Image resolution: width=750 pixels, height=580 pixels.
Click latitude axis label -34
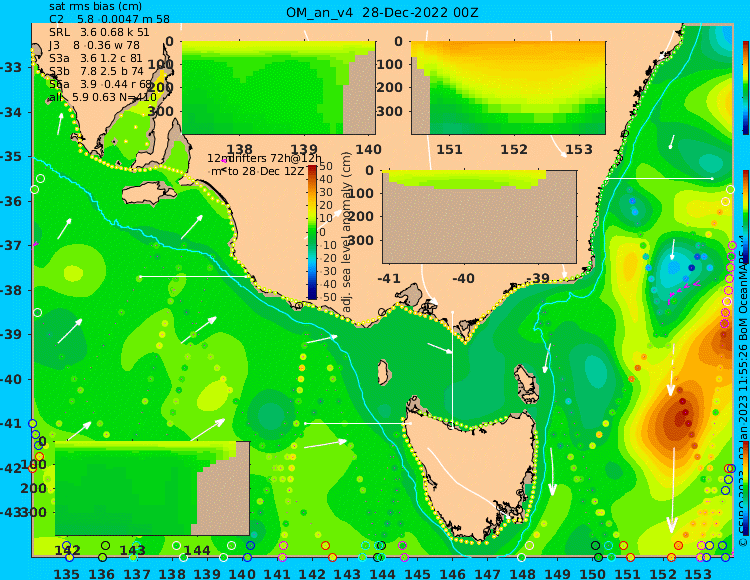pyautogui.click(x=11, y=112)
